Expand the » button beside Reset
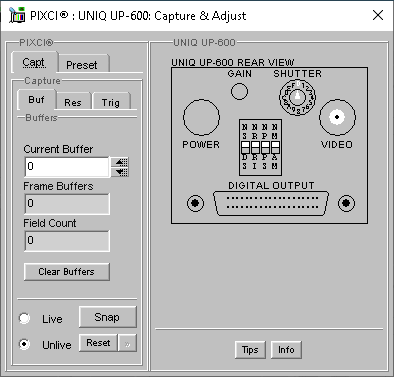The image size is (394, 377). [x=127, y=343]
